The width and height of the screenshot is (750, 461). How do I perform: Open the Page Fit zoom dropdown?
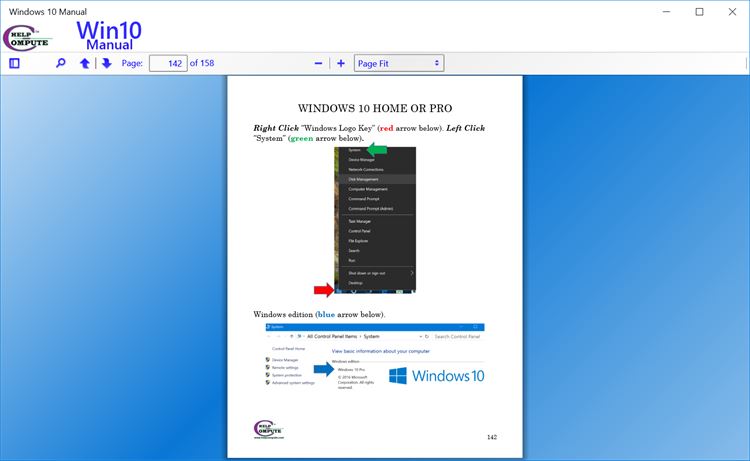[x=399, y=63]
